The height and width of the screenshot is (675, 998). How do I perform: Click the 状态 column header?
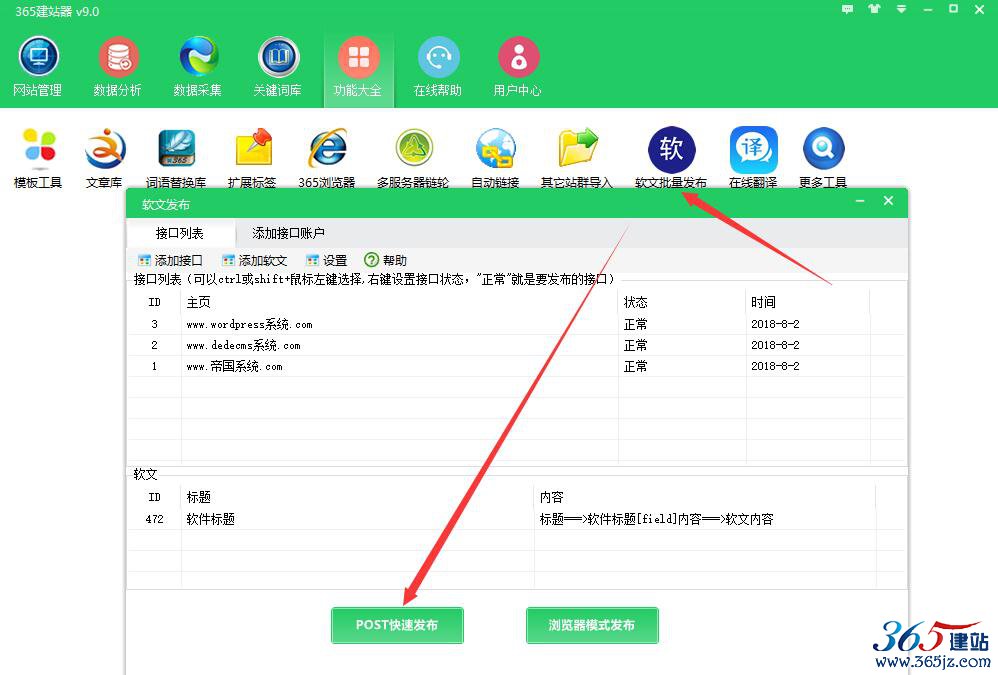[682, 302]
